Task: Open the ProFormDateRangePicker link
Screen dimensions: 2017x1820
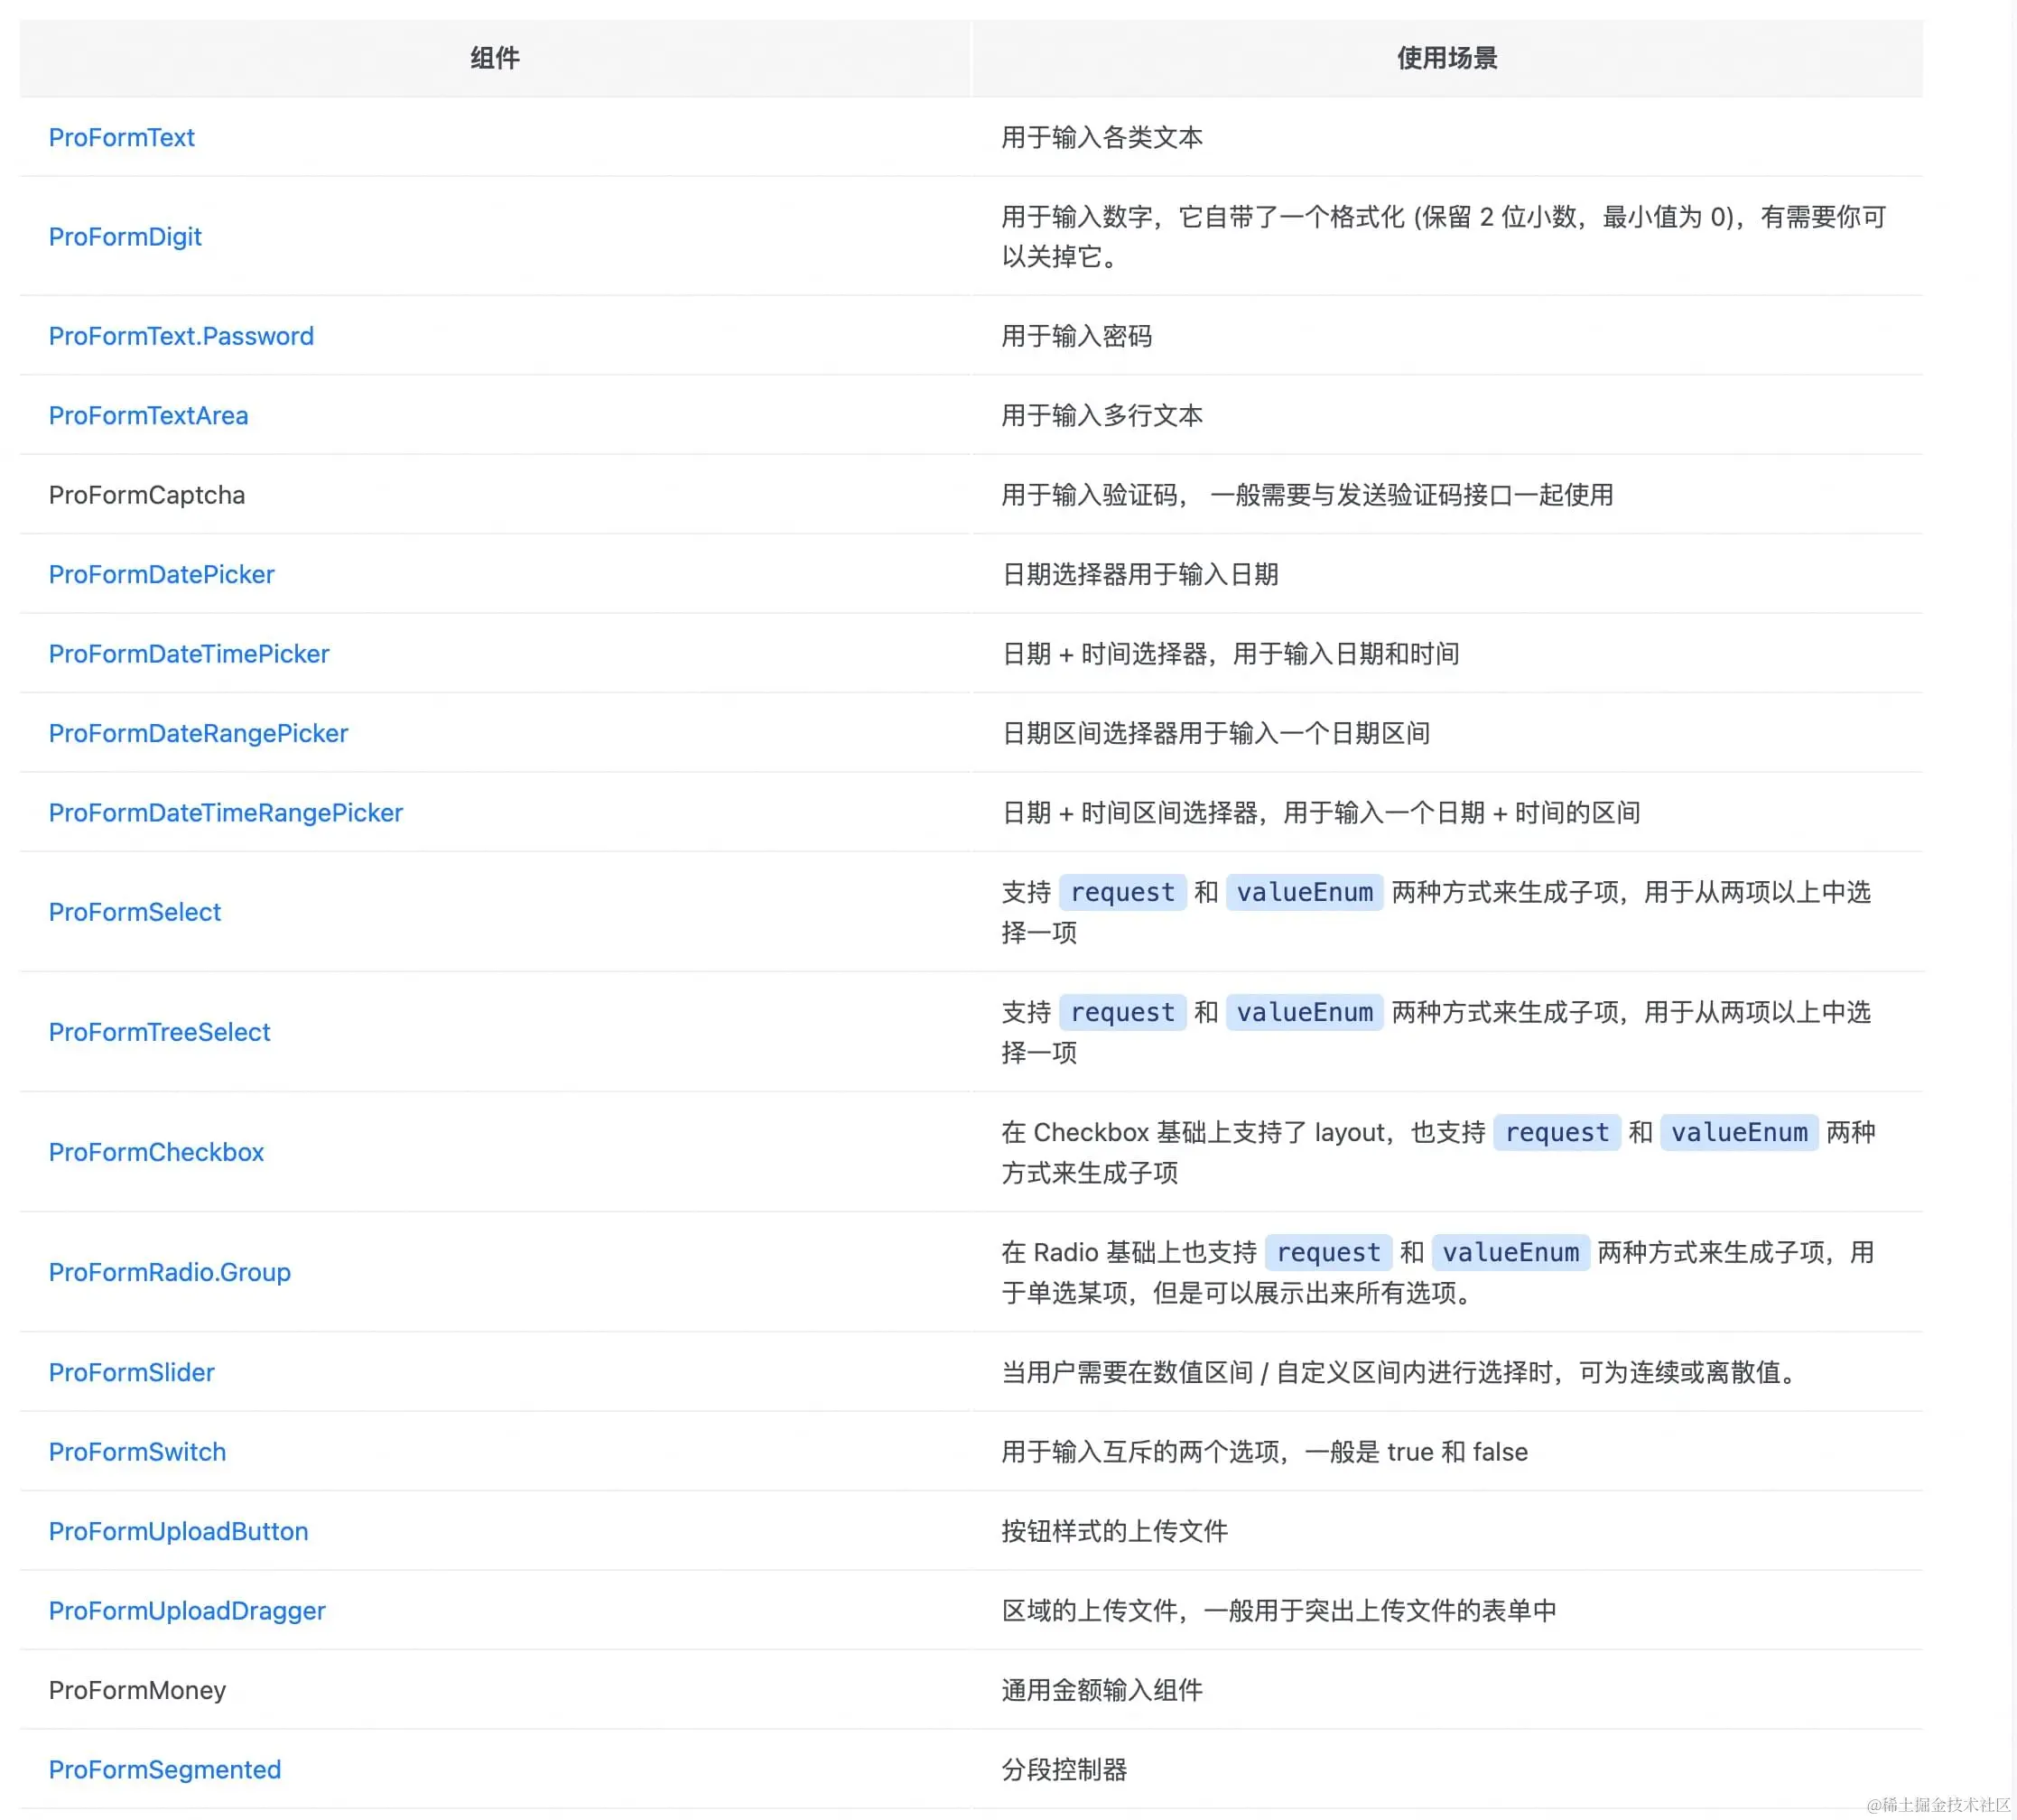Action: (x=198, y=733)
